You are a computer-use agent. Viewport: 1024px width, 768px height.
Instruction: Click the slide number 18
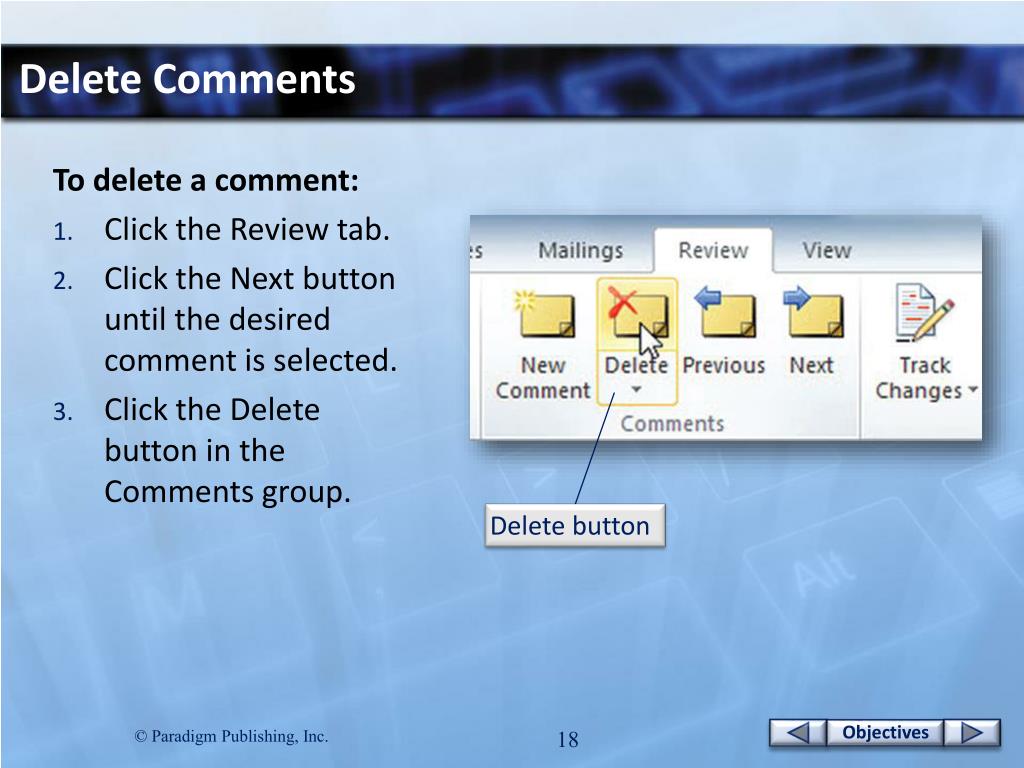point(568,739)
